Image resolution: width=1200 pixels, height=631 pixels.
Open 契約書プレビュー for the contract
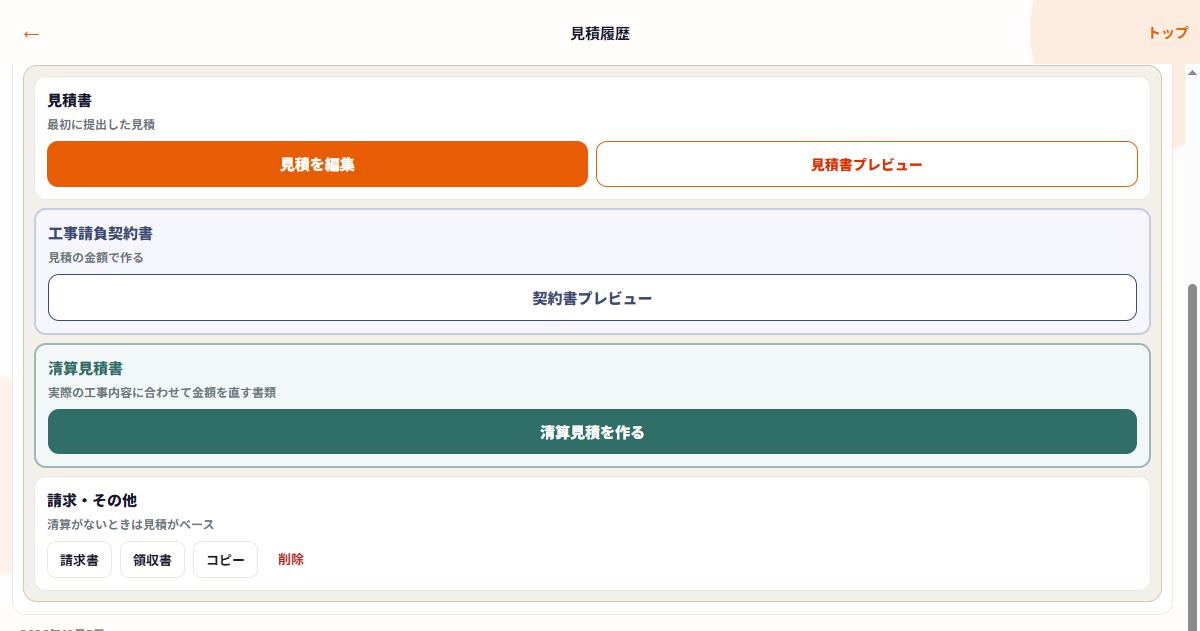pyautogui.click(x=592, y=298)
